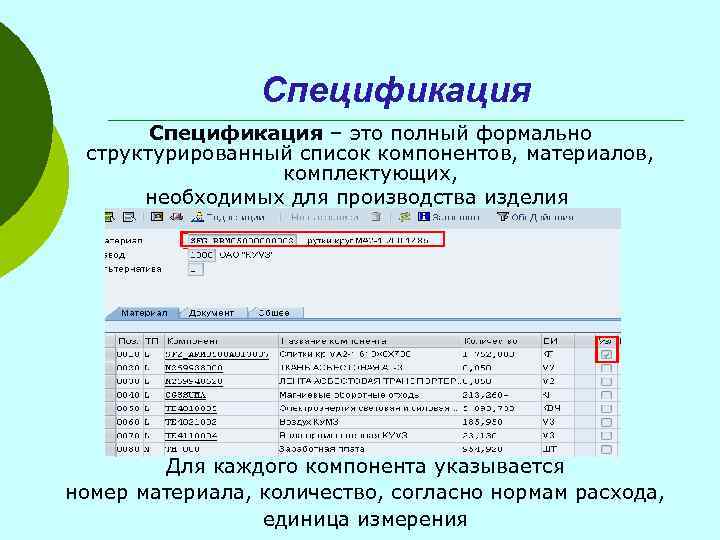Click the Заголовок button text
This screenshot has height=540, width=720.
pos(456,217)
